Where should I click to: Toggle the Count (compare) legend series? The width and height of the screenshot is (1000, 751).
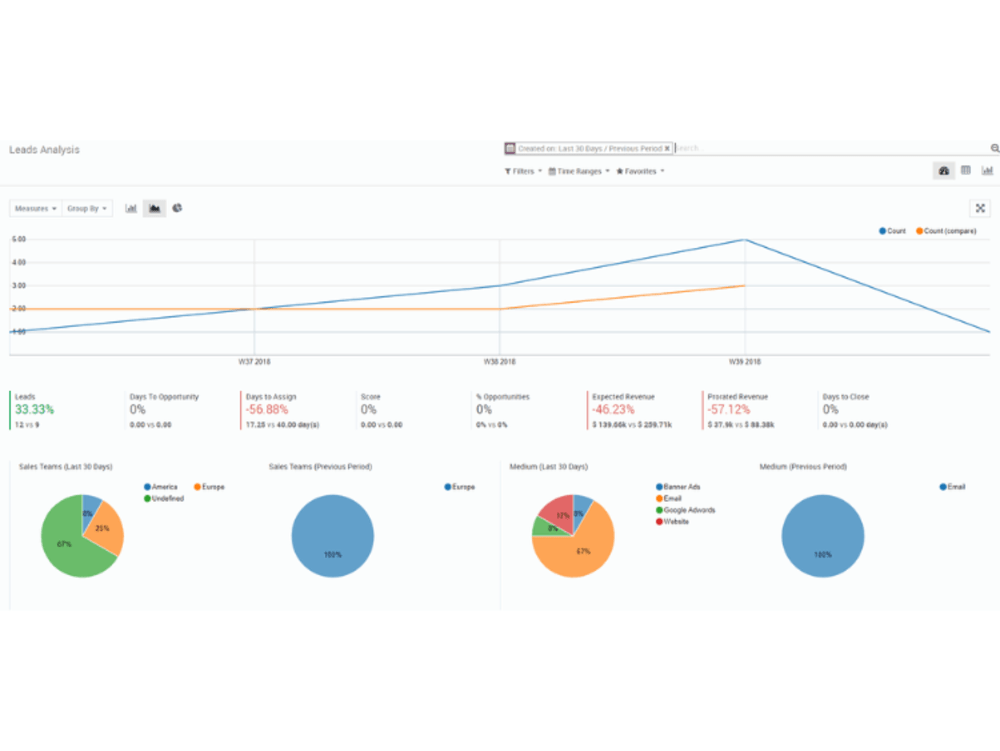click(x=946, y=231)
